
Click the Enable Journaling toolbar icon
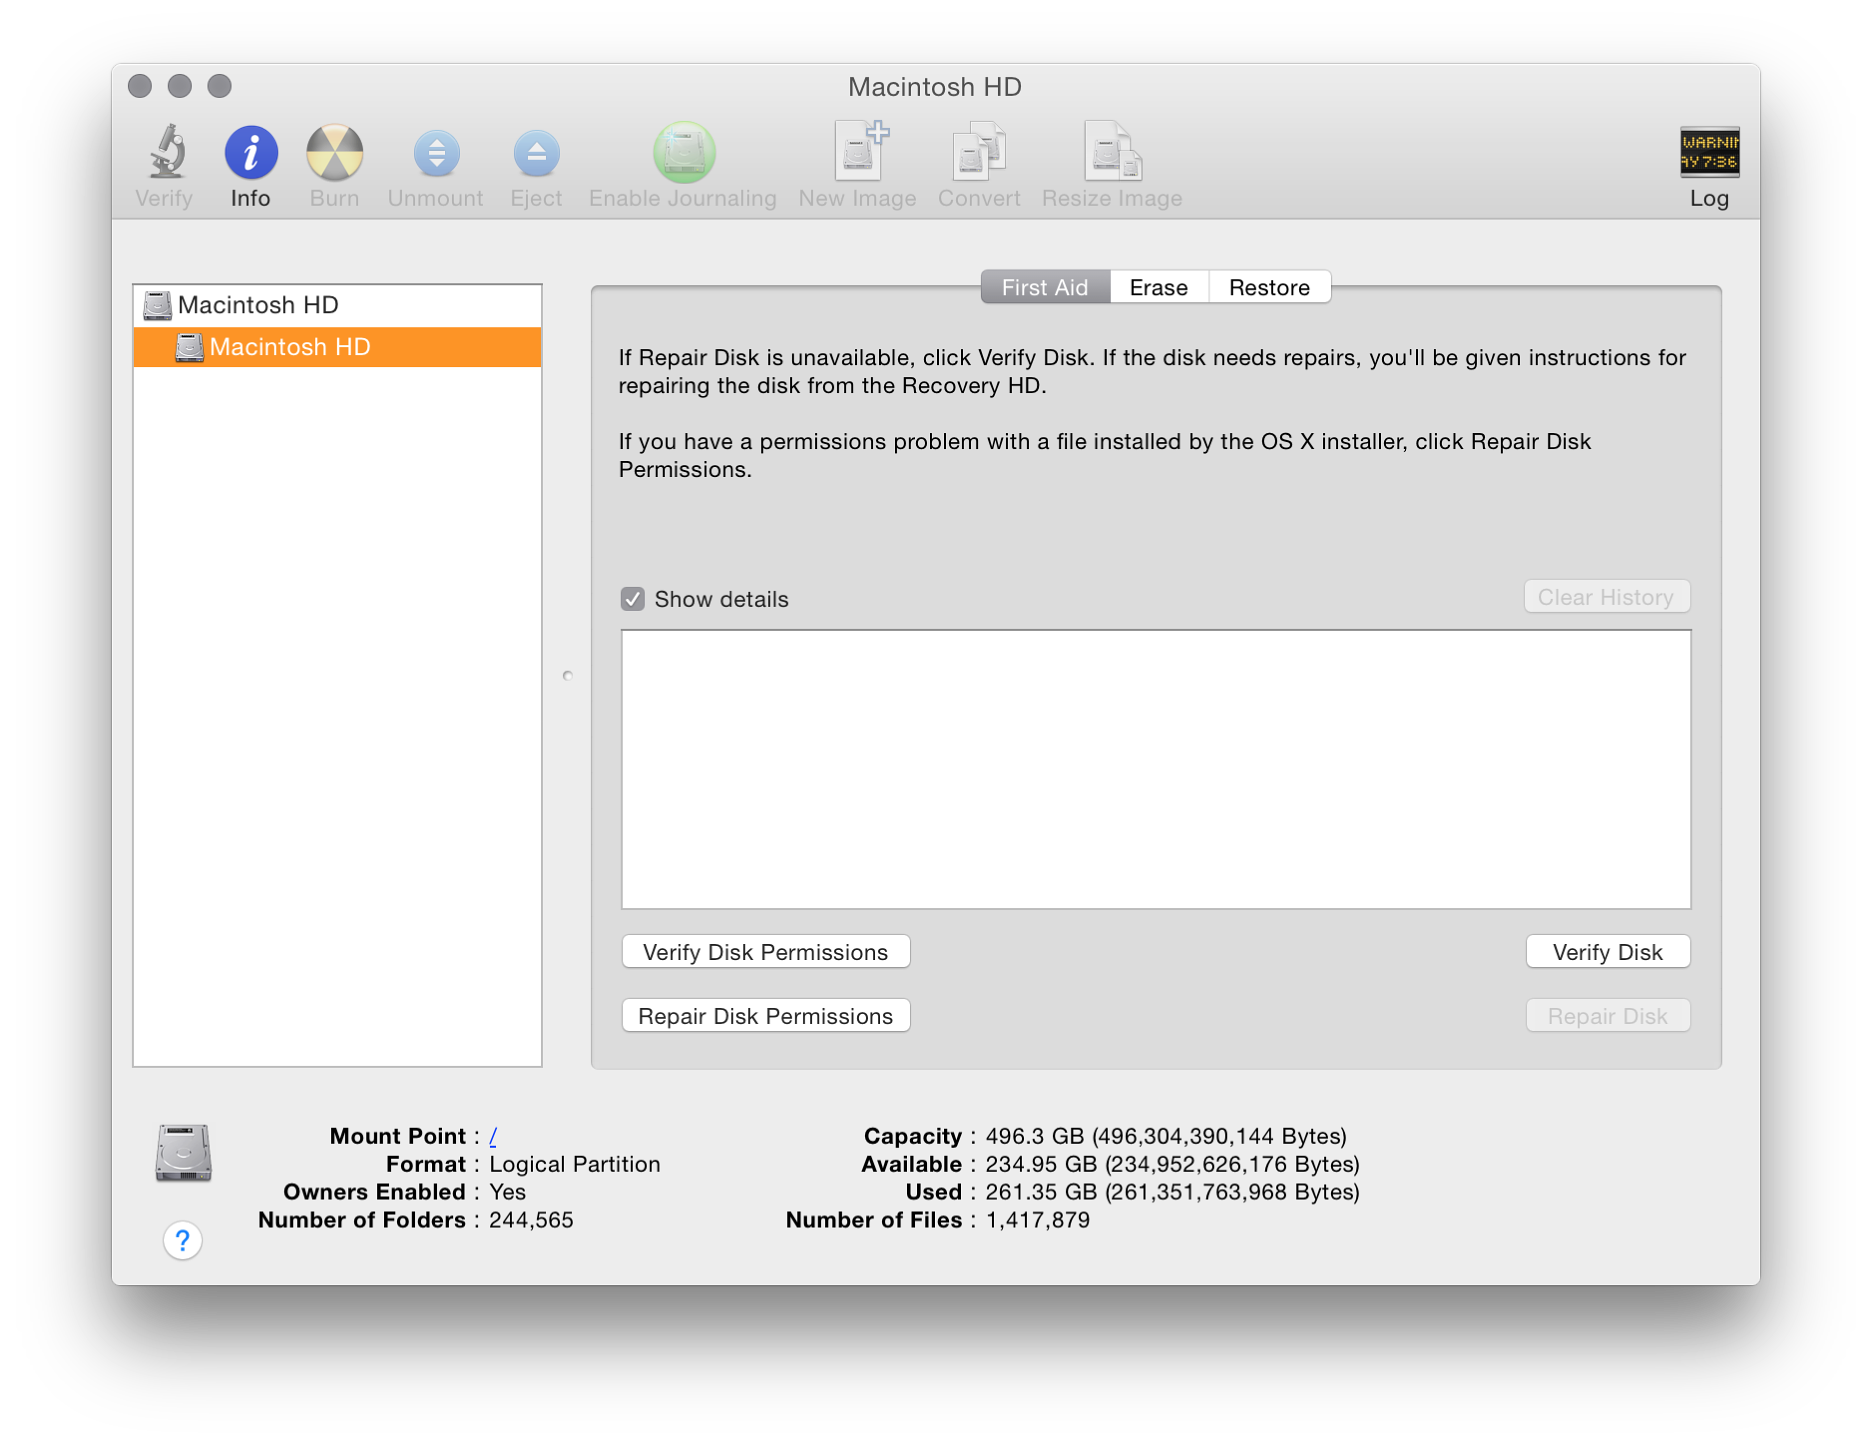point(684,152)
